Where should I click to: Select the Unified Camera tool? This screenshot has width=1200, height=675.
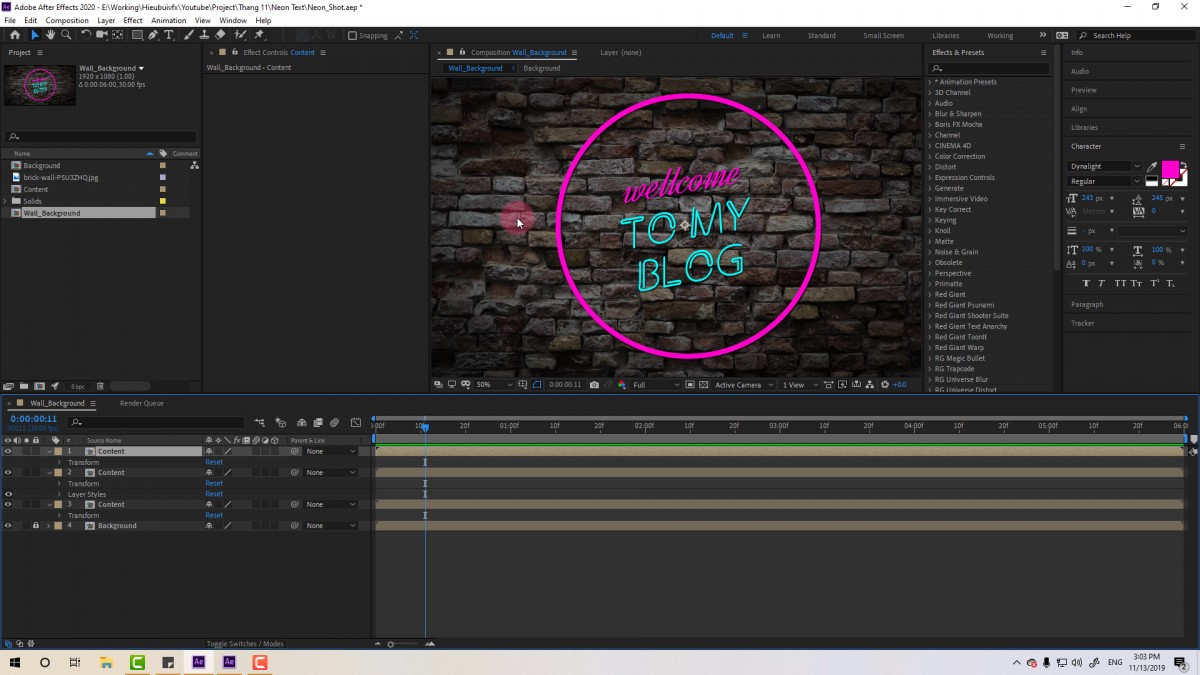point(101,35)
